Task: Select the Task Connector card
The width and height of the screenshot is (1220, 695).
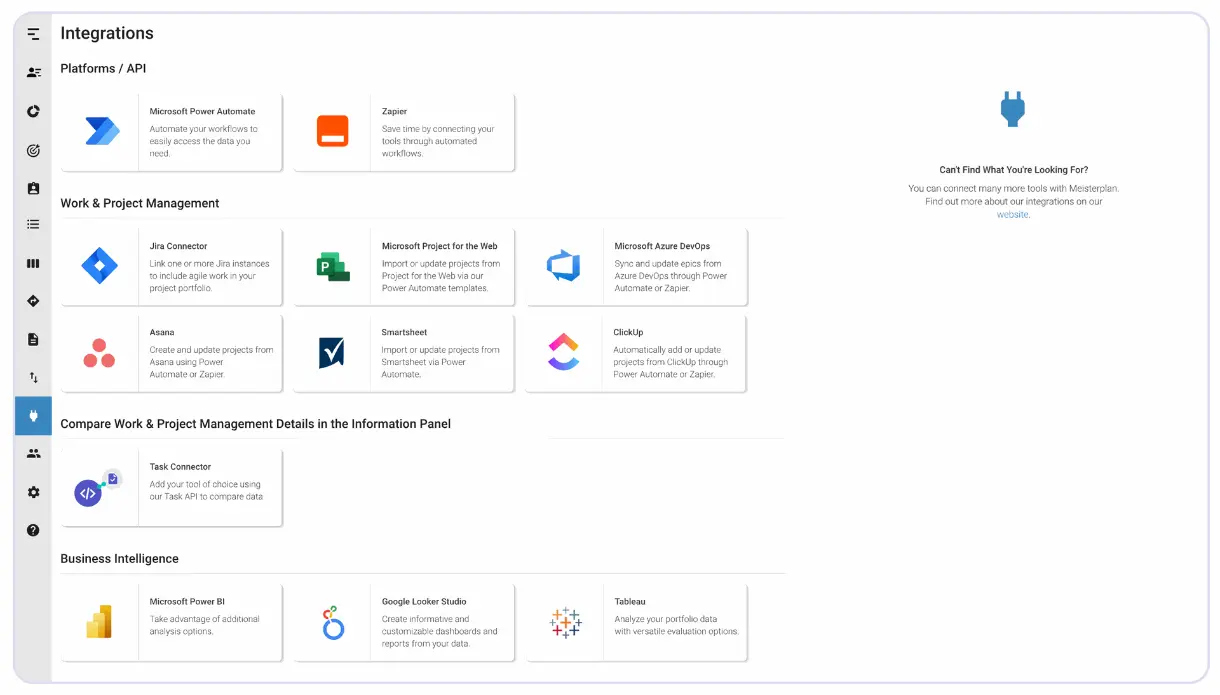Action: (x=171, y=488)
